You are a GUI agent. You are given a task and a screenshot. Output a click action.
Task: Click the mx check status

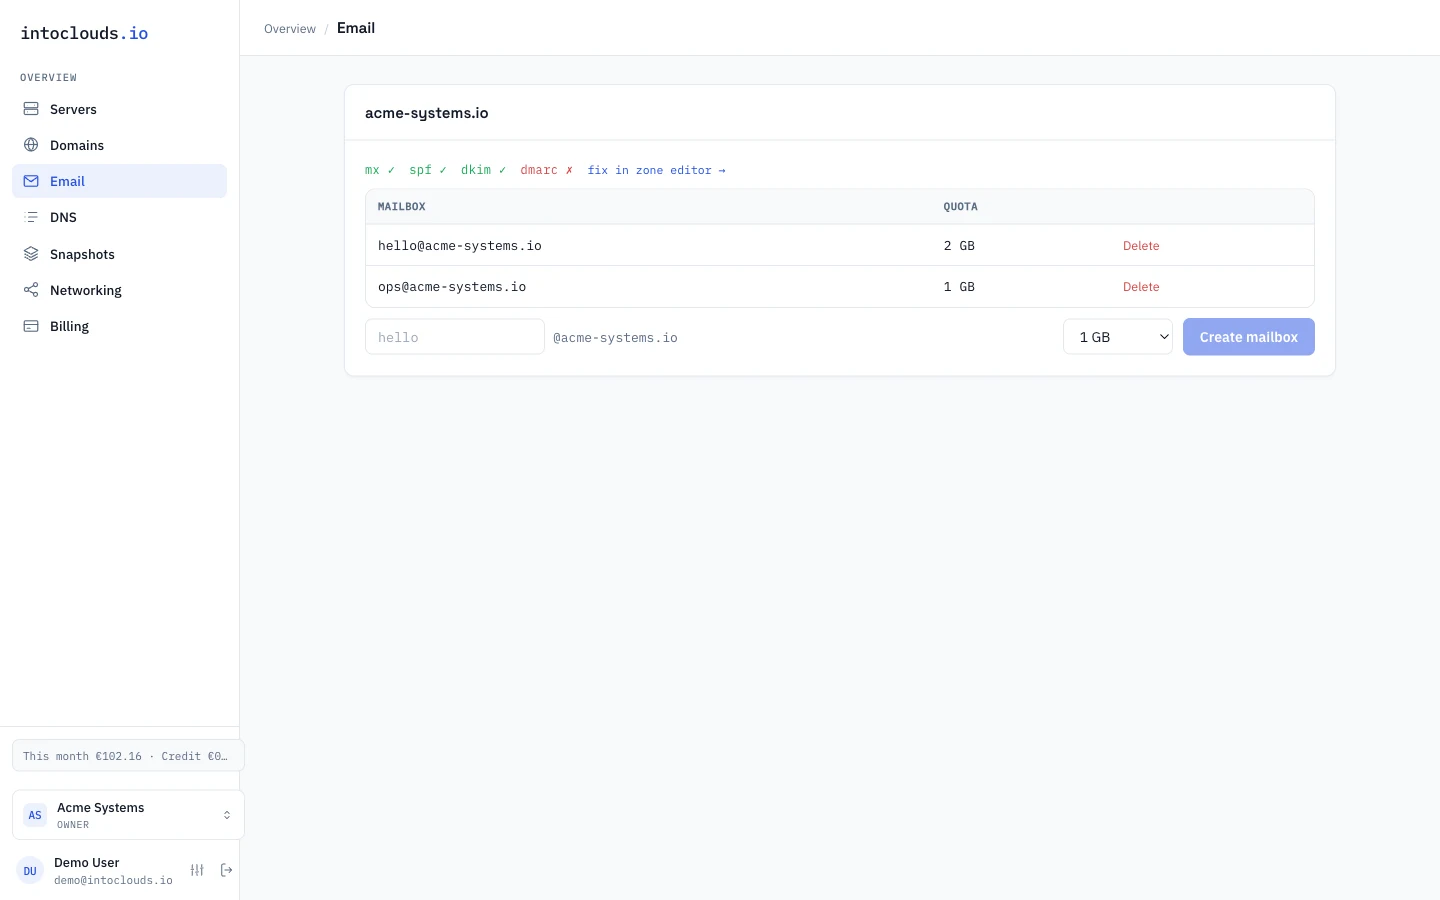[380, 170]
